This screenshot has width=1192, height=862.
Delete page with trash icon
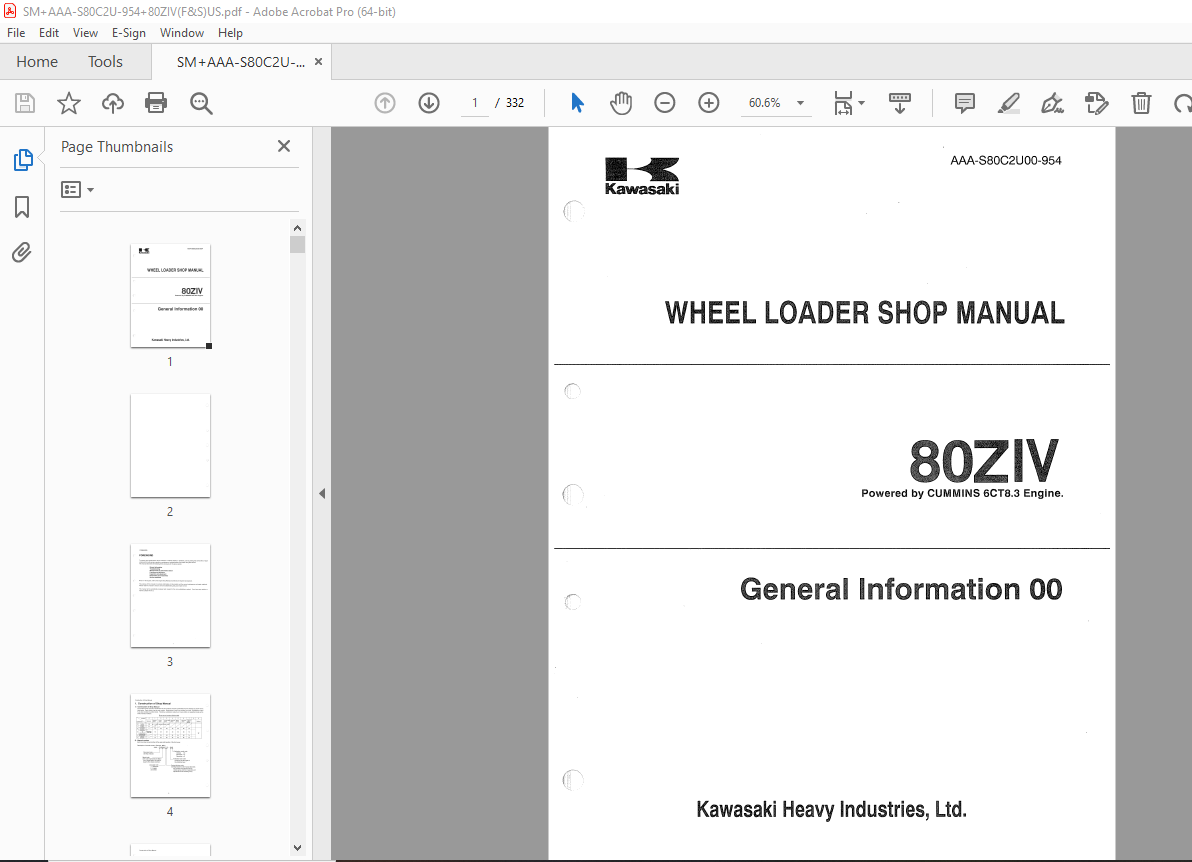tap(1141, 103)
